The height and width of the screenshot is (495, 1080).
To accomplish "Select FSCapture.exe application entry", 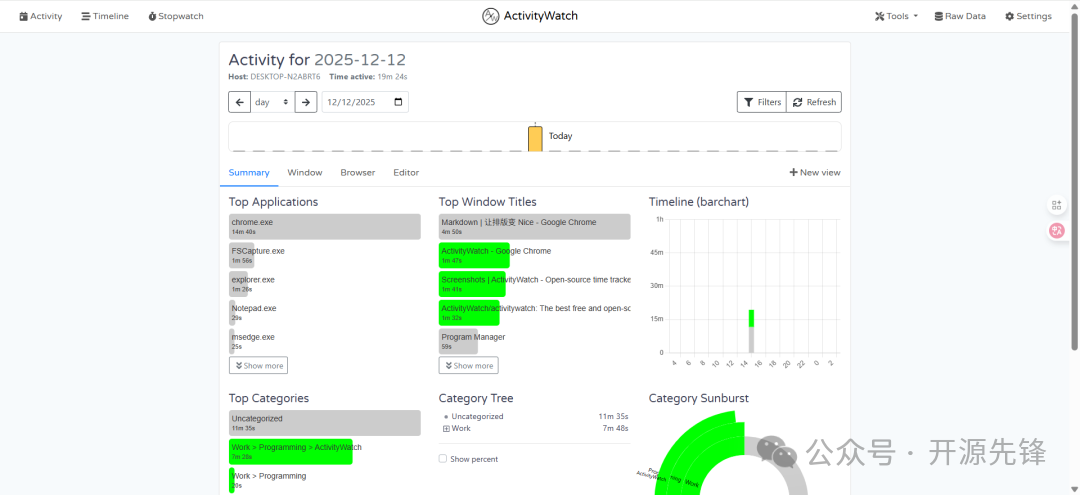I will coord(324,255).
